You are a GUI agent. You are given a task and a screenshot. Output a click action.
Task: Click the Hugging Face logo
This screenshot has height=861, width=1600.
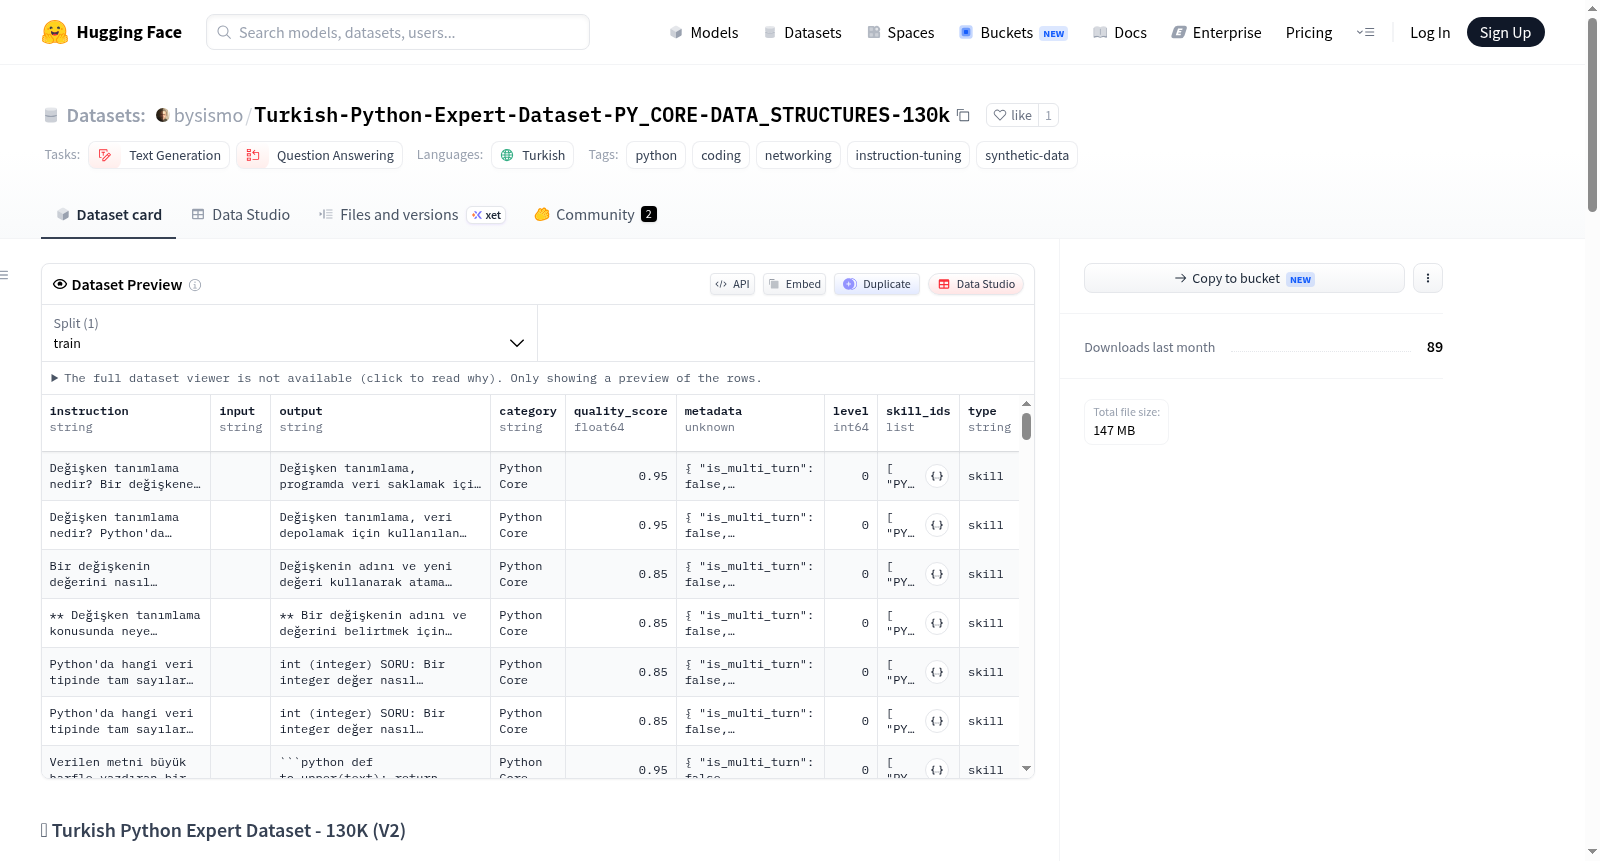click(x=111, y=32)
